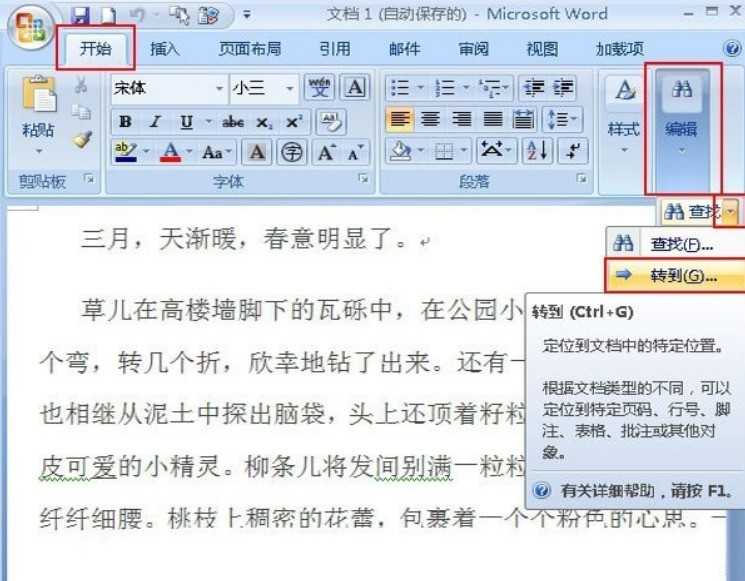The width and height of the screenshot is (745, 581).
Task: Grow font size with large A
Action: [326, 152]
